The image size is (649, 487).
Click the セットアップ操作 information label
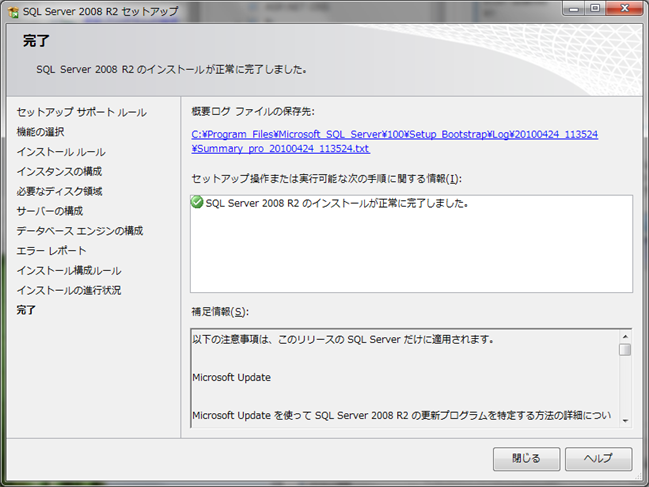(x=327, y=179)
